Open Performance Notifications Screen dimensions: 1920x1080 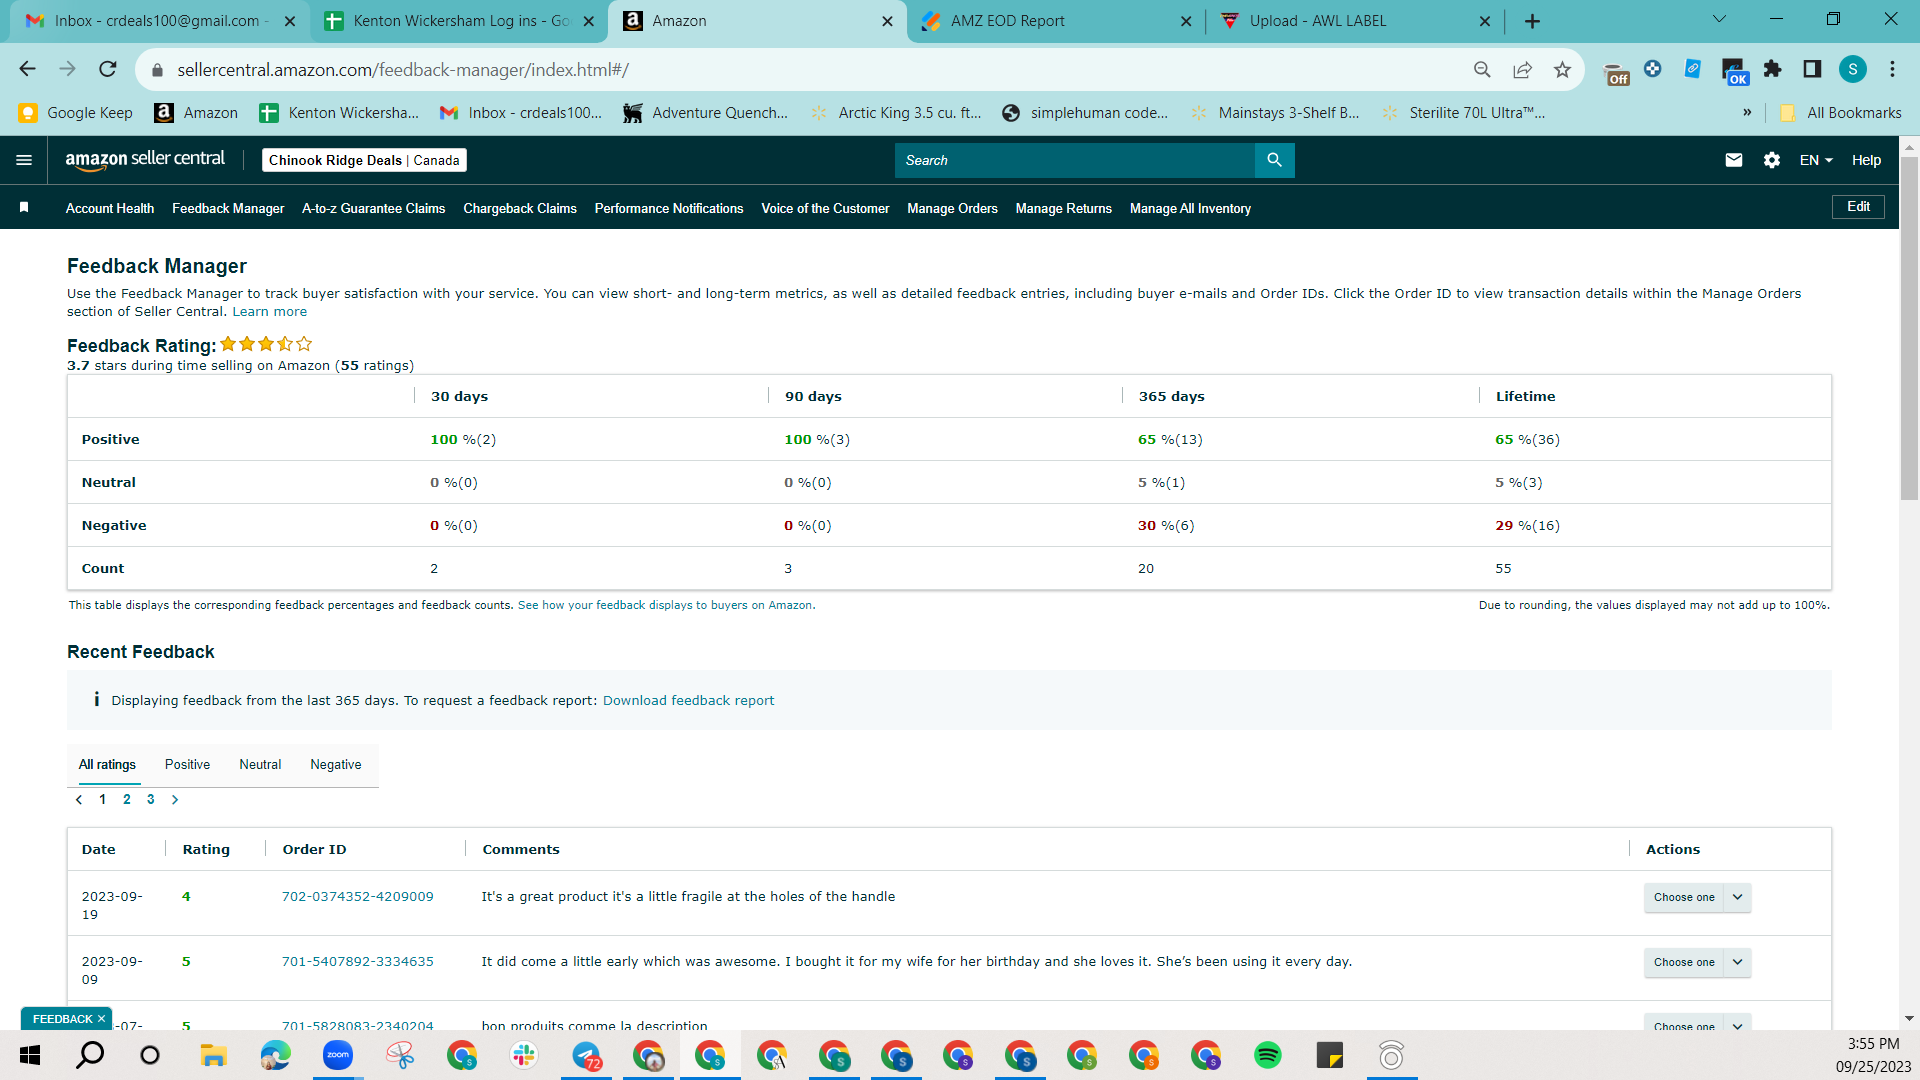click(x=669, y=208)
